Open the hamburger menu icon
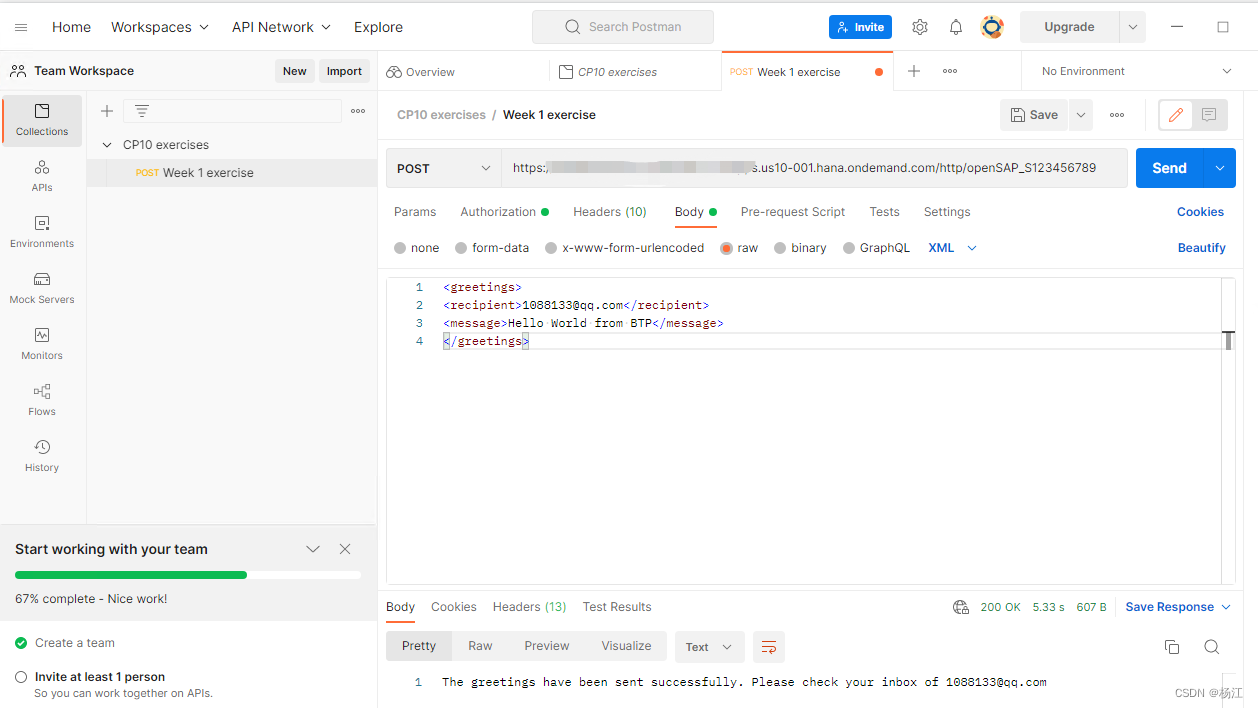 coord(21,27)
